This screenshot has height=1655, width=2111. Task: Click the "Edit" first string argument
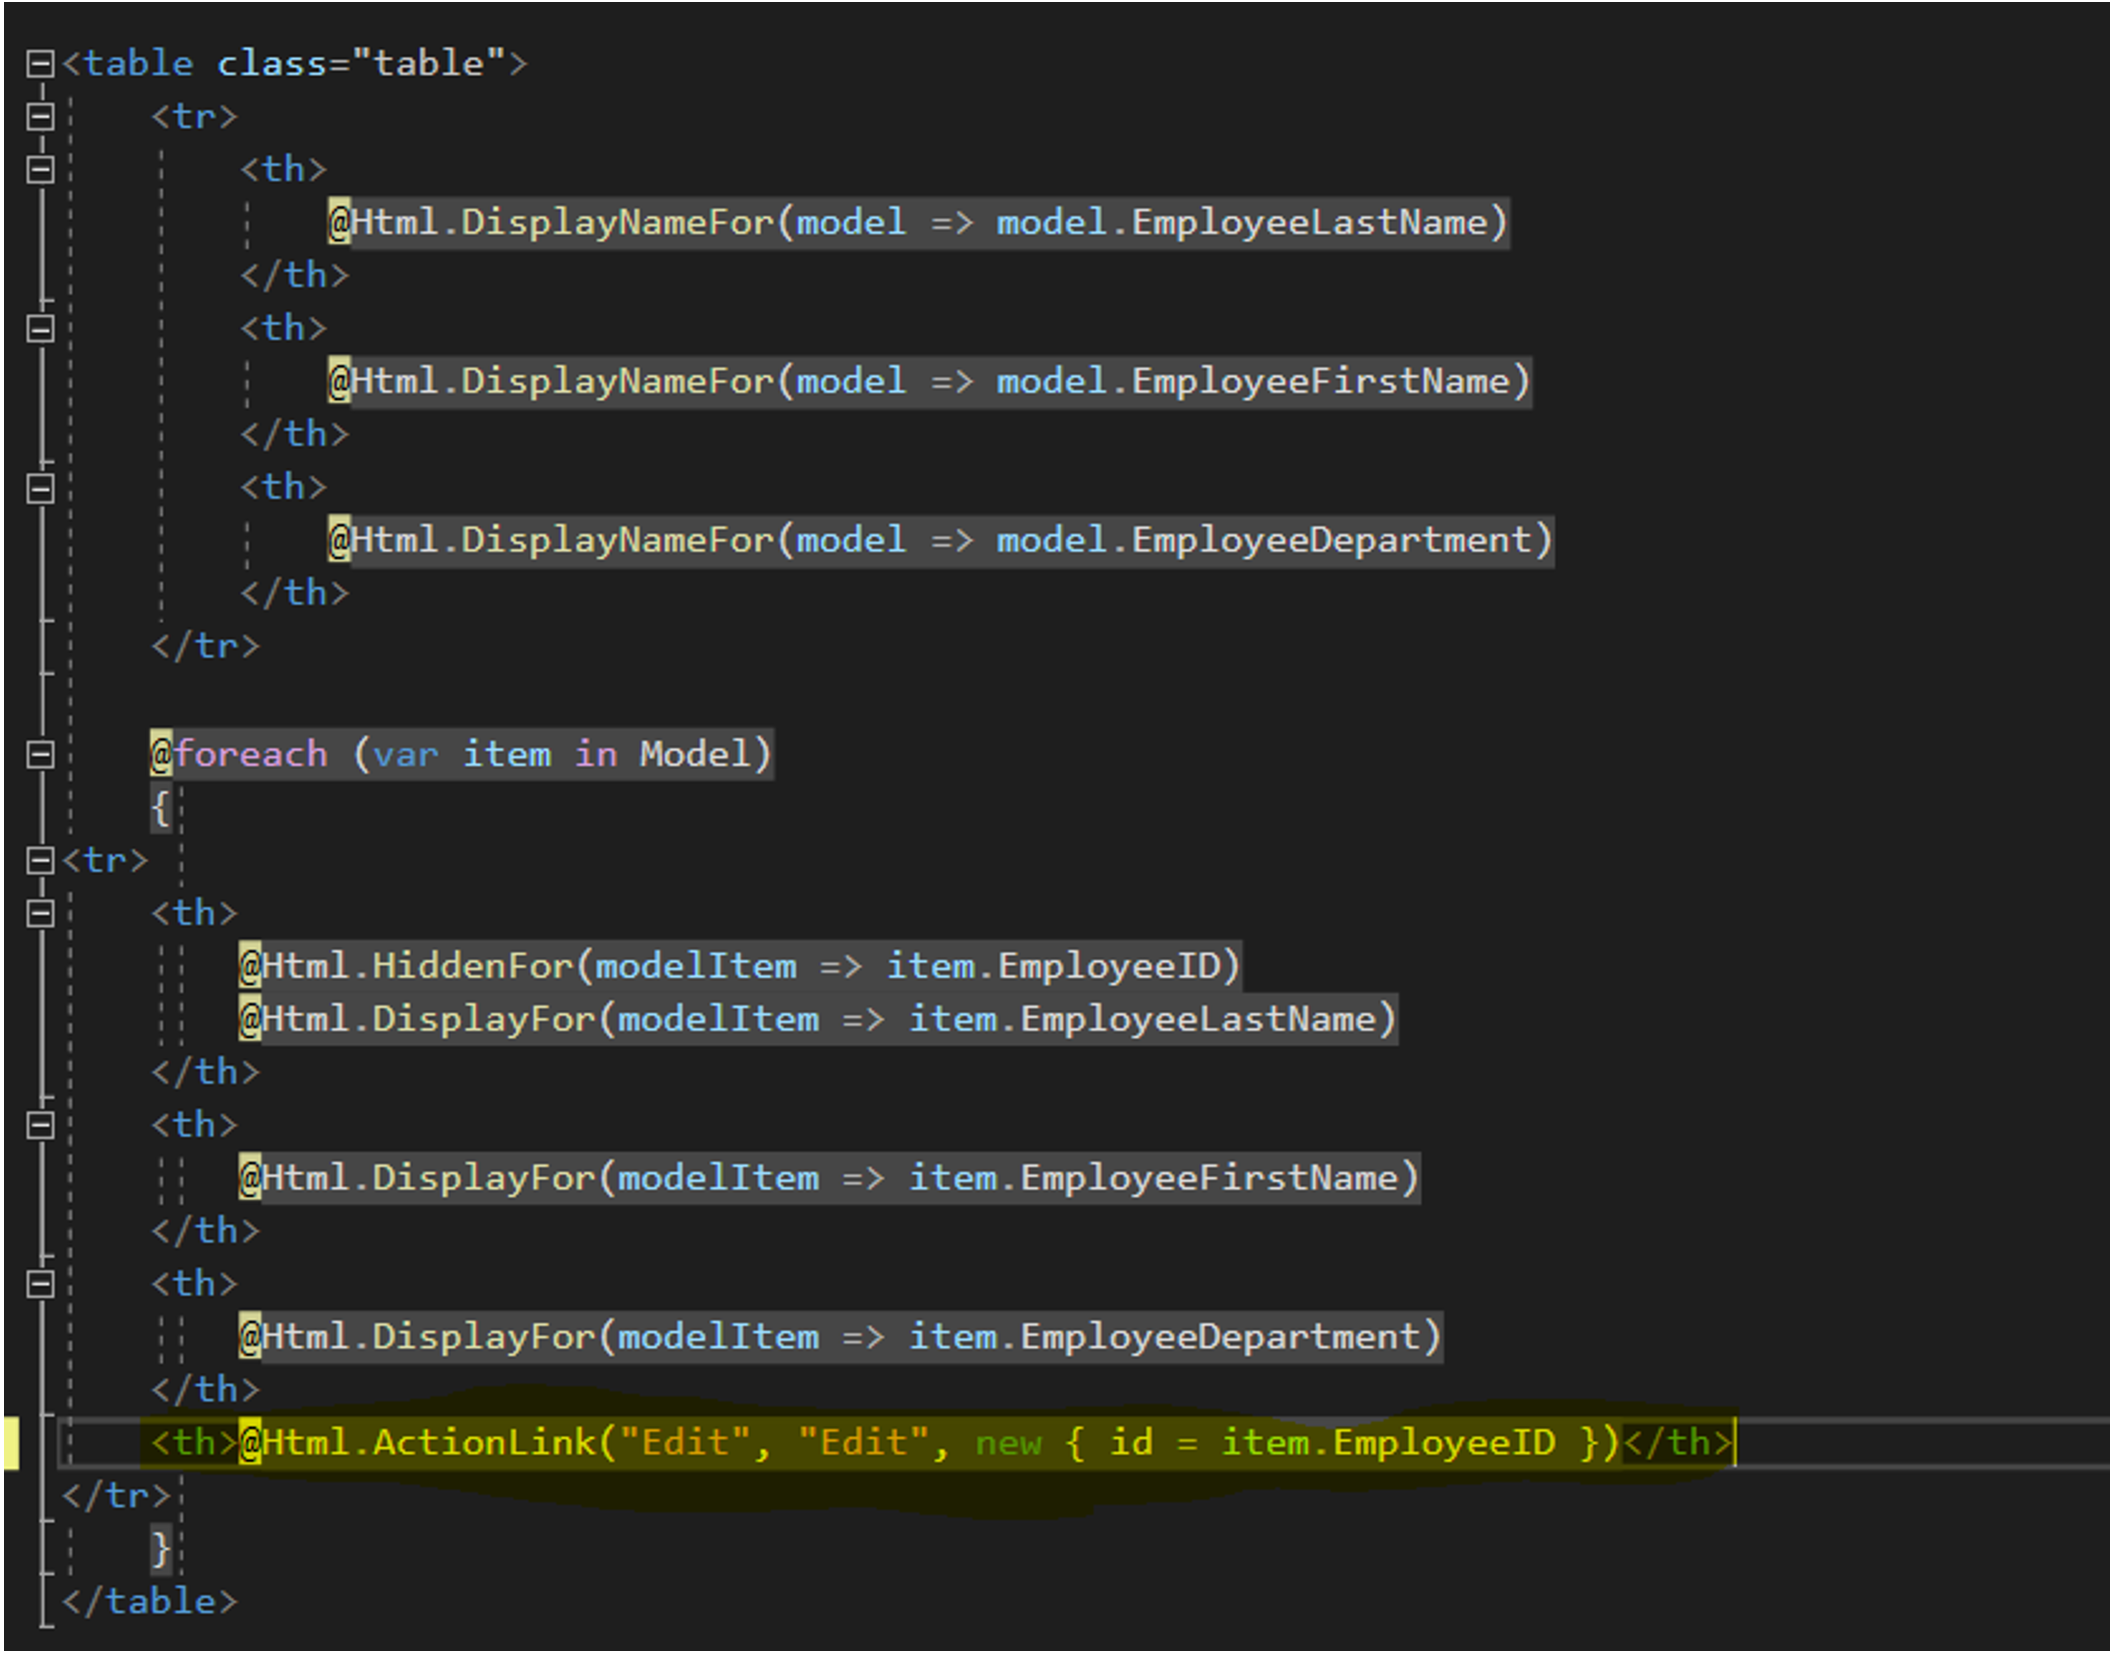click(x=685, y=1443)
